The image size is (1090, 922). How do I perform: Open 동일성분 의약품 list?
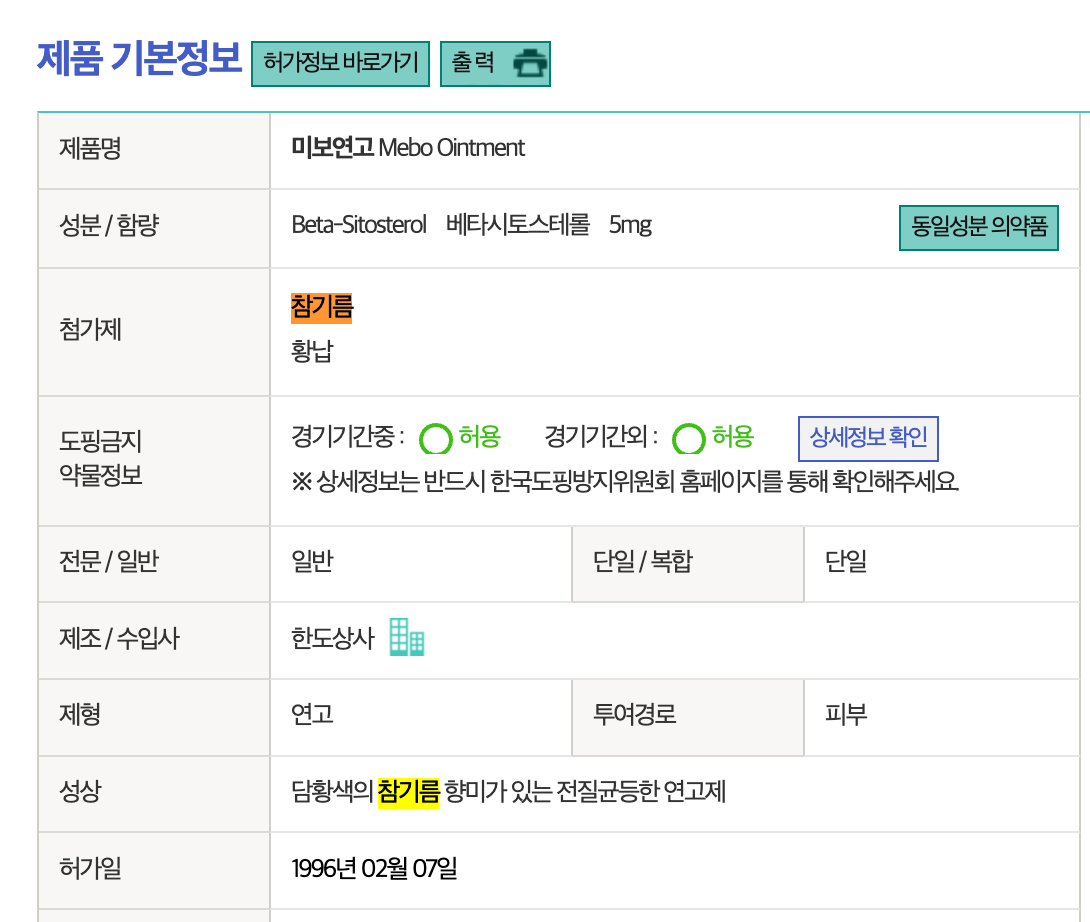coord(979,227)
